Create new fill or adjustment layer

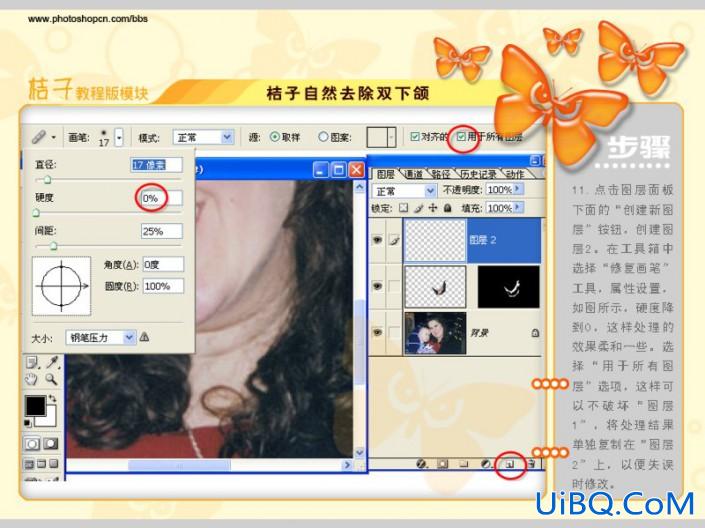(486, 464)
